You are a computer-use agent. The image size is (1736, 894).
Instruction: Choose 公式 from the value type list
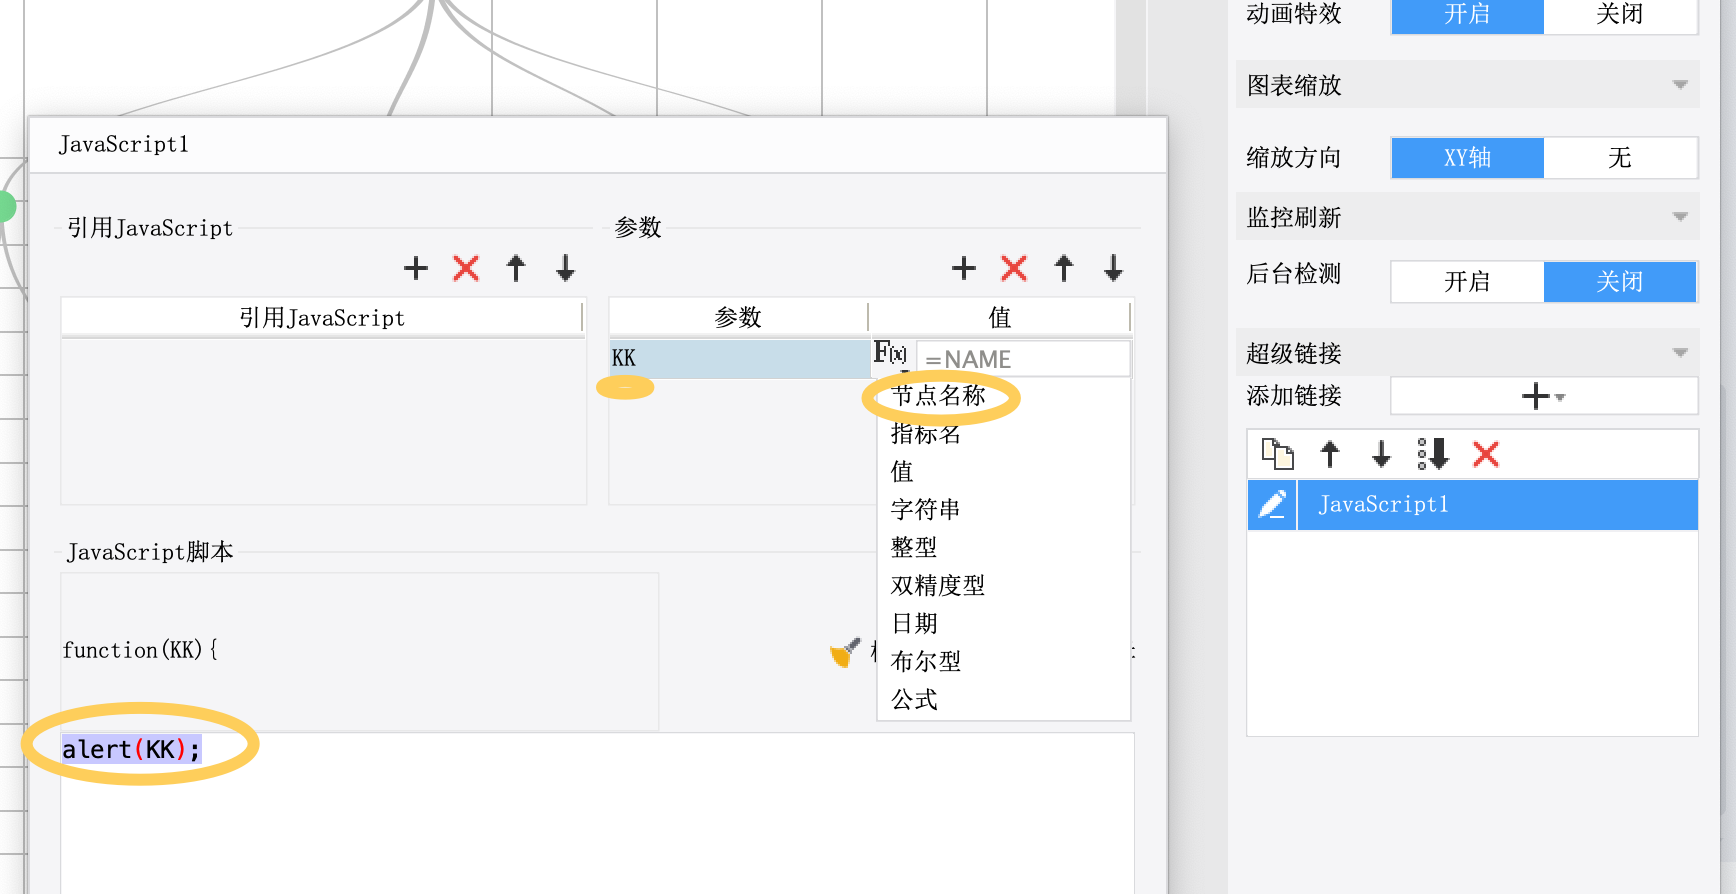(1003, 700)
